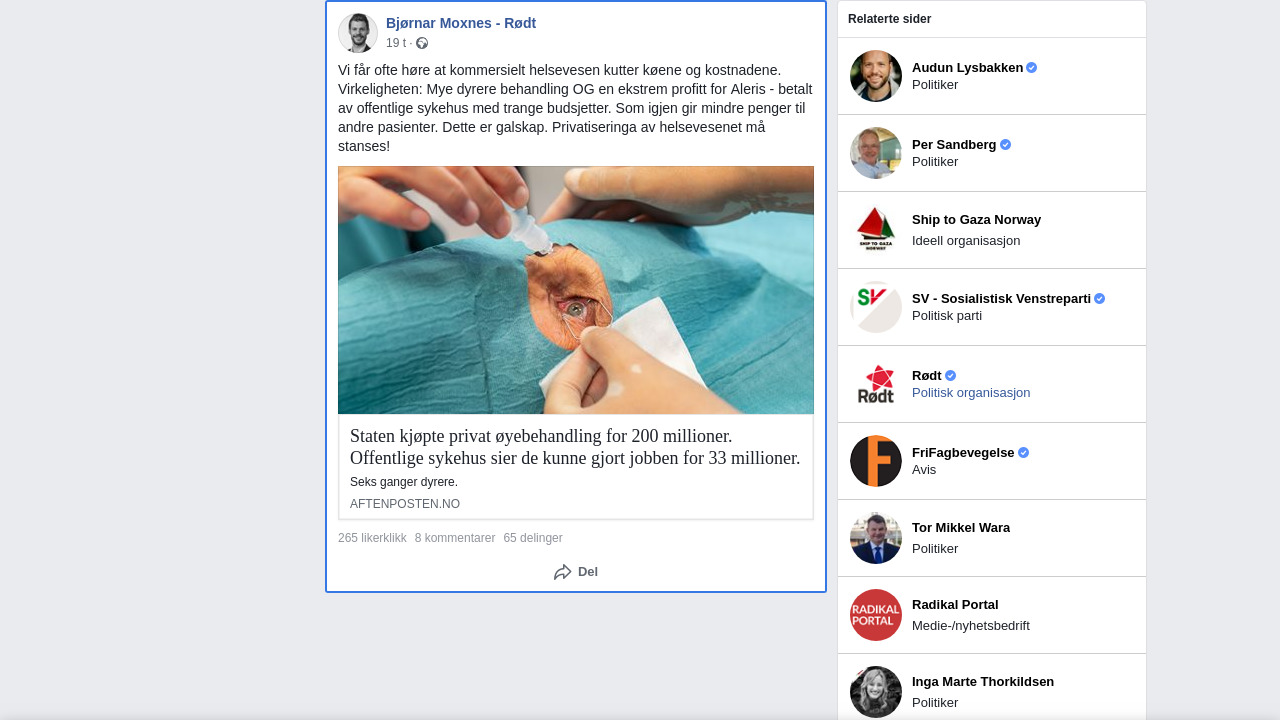Image resolution: width=1280 pixels, height=720 pixels.
Task: View the 265 likerklikk count
Action: [x=372, y=538]
